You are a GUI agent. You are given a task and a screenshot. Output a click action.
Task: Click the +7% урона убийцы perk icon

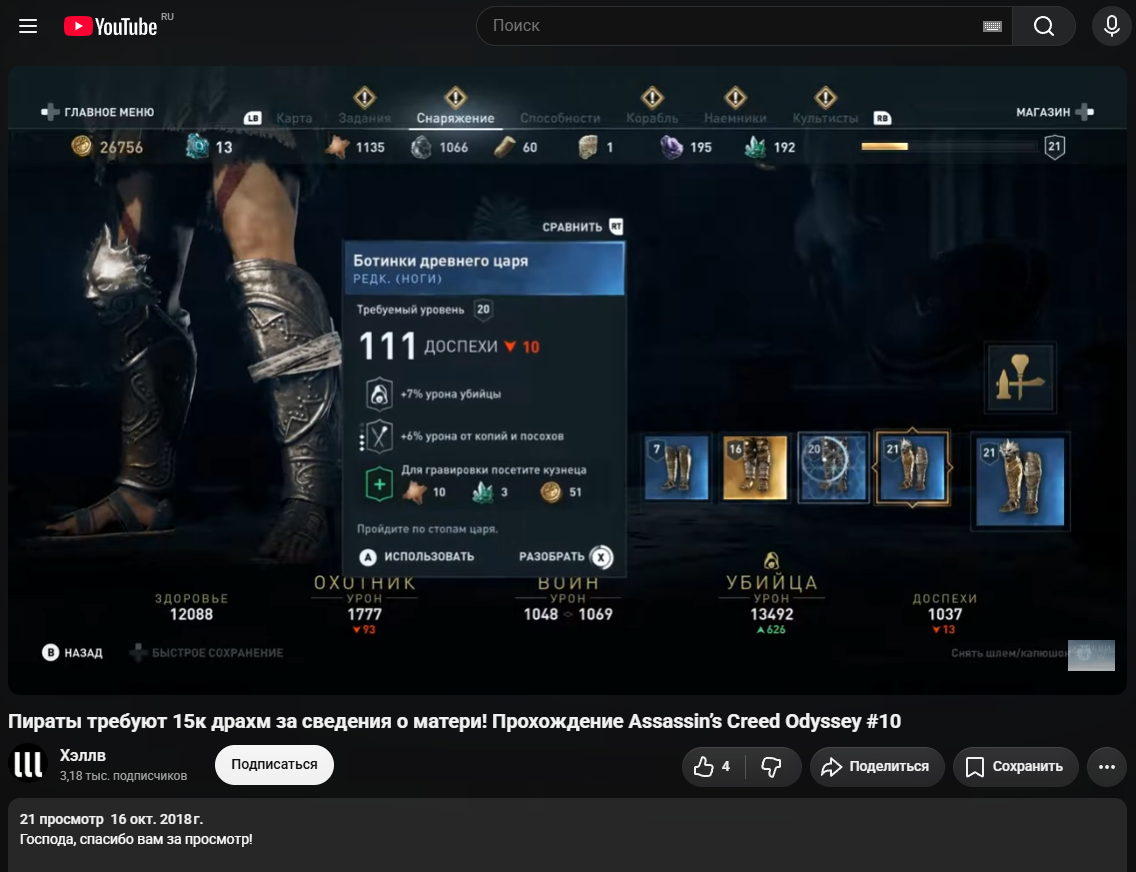coord(379,394)
